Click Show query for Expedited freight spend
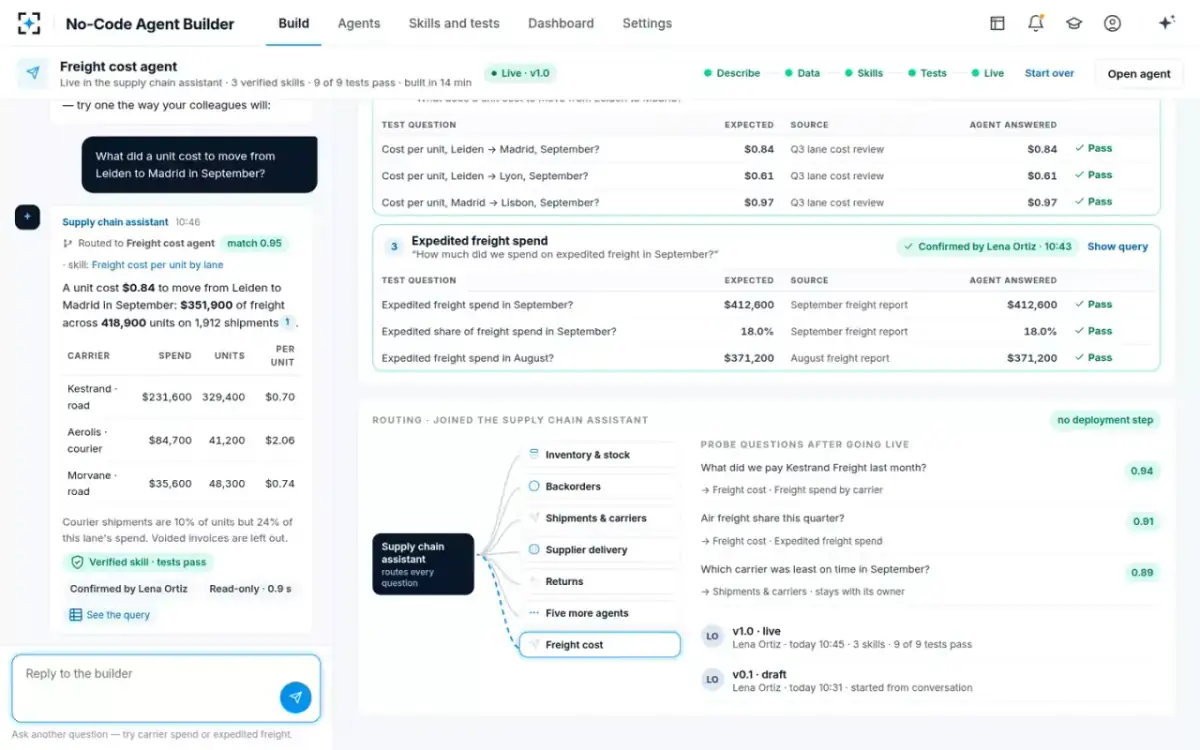 tap(1117, 246)
